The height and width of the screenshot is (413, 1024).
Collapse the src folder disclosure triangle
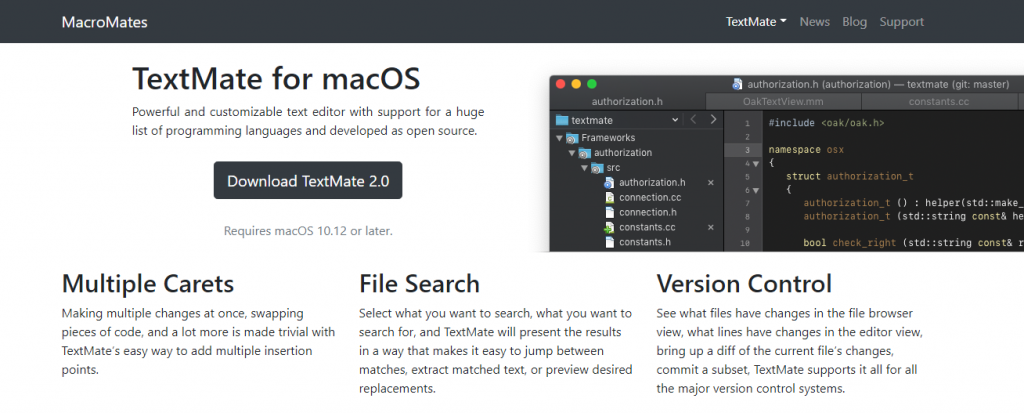pyautogui.click(x=584, y=168)
